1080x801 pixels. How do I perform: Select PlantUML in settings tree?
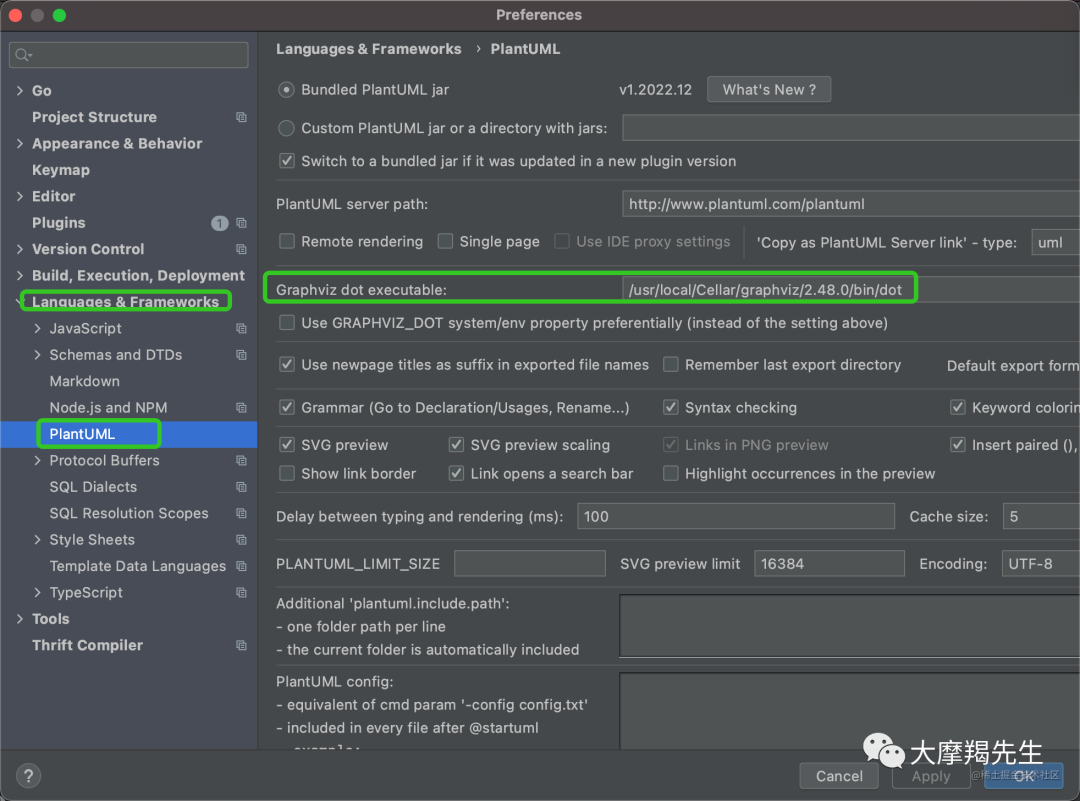click(129, 434)
